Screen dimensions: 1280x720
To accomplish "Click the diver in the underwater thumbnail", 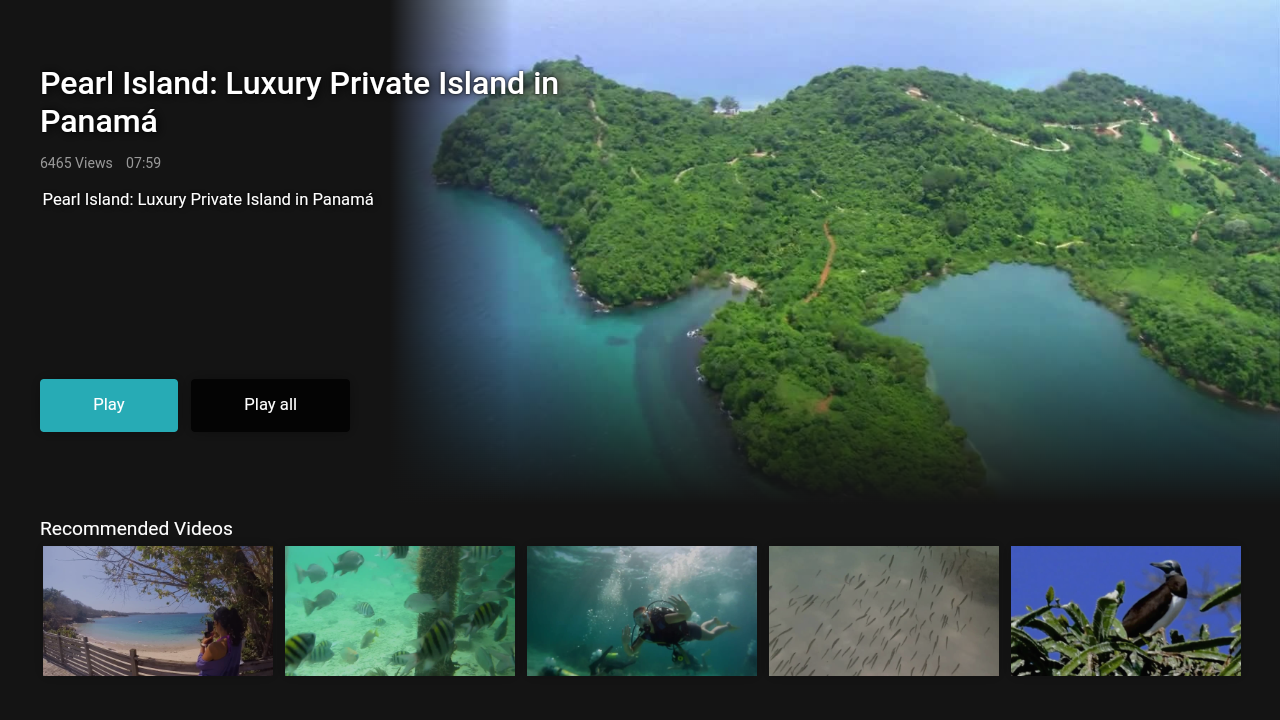I will (670, 625).
